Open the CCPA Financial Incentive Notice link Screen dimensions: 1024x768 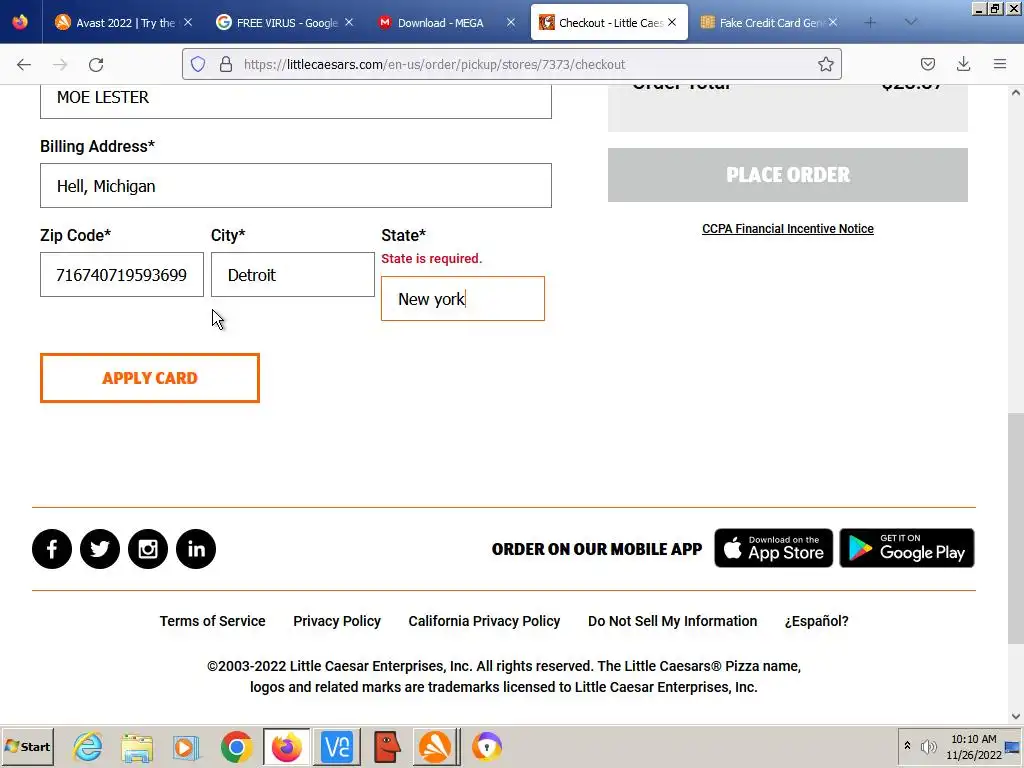coord(788,229)
